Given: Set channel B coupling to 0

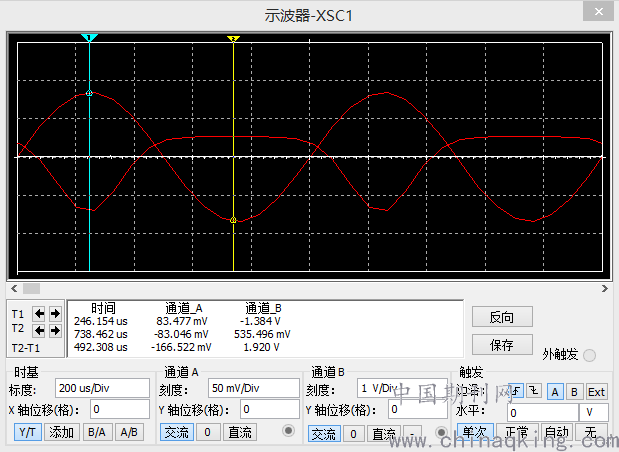Looking at the screenshot, I should pyautogui.click(x=353, y=434).
